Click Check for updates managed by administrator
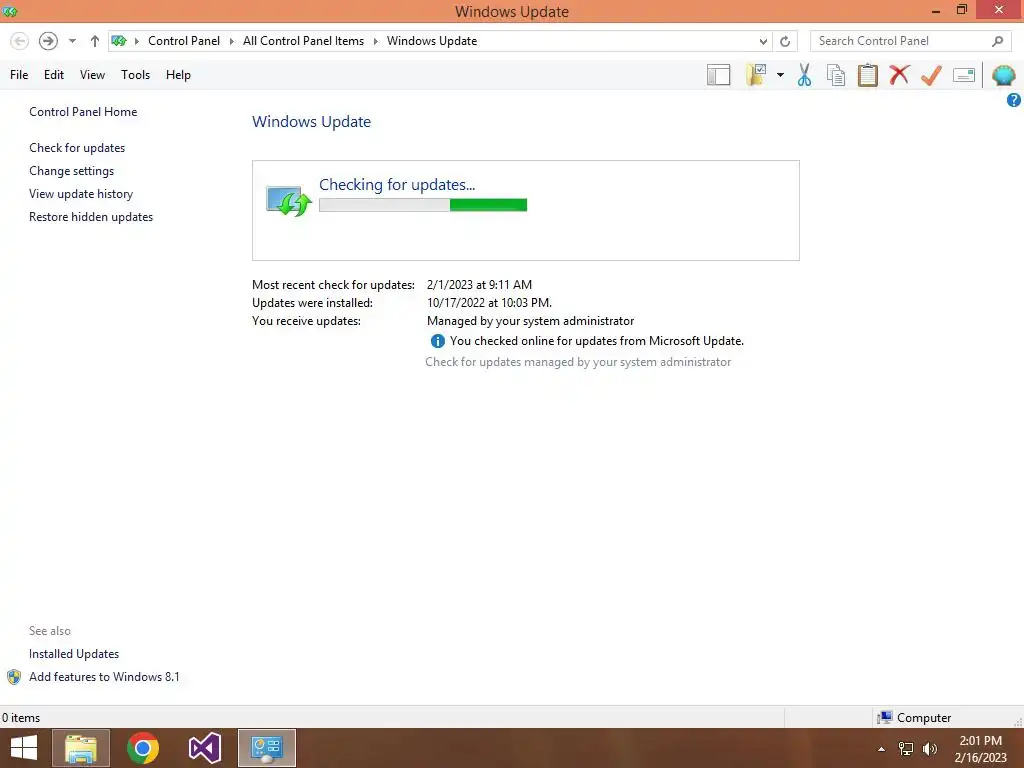The image size is (1024, 768). click(x=578, y=362)
